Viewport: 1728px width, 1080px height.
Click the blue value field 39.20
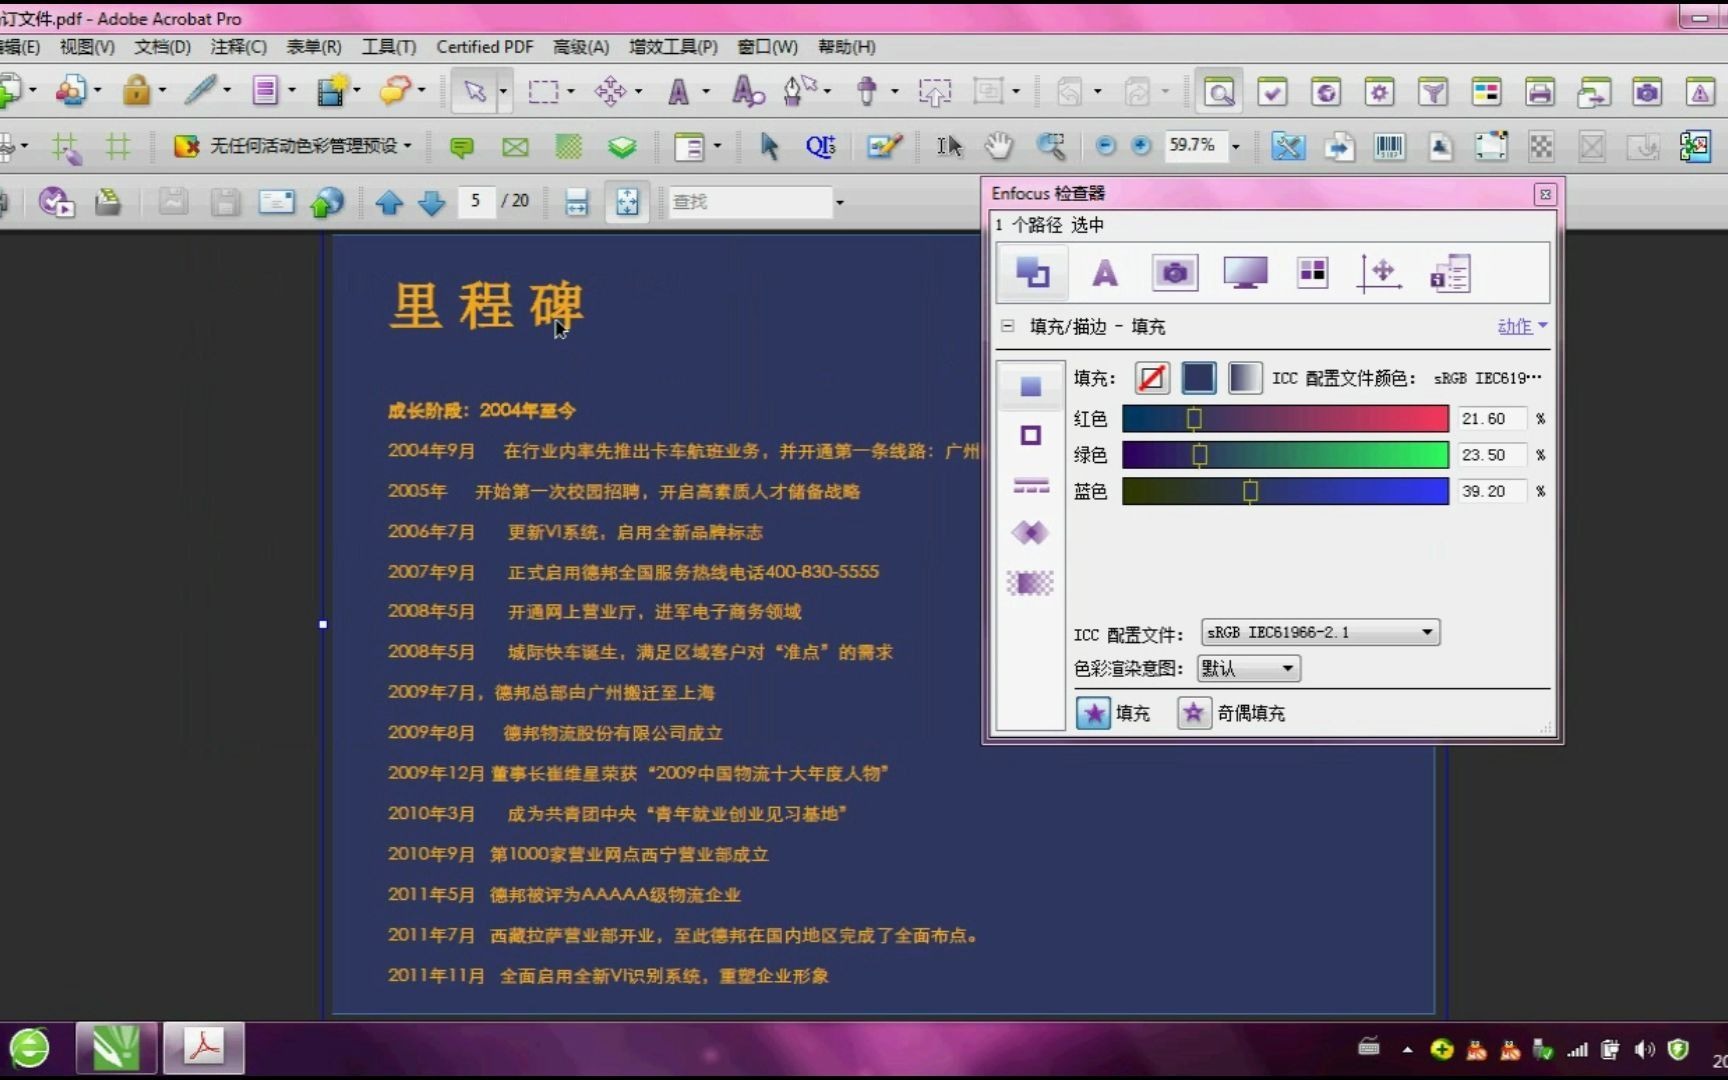point(1491,491)
